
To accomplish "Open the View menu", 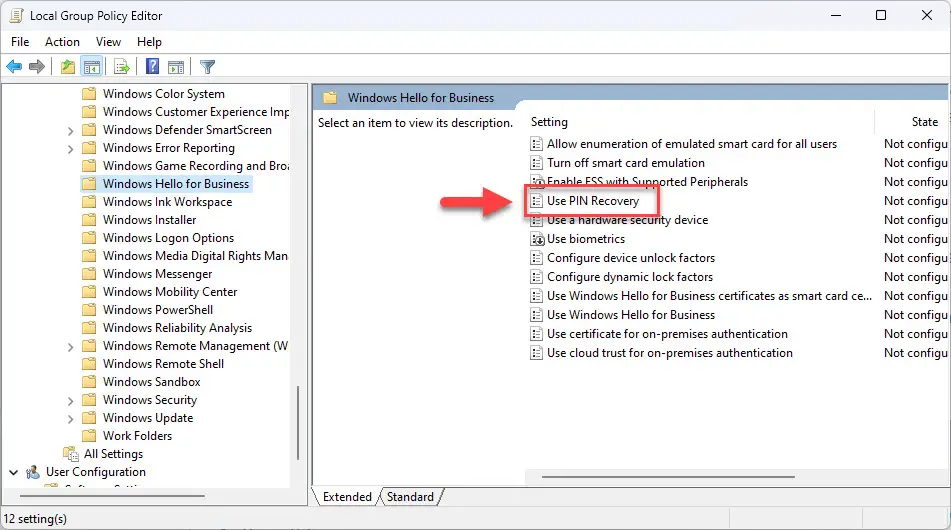I will click(x=108, y=42).
